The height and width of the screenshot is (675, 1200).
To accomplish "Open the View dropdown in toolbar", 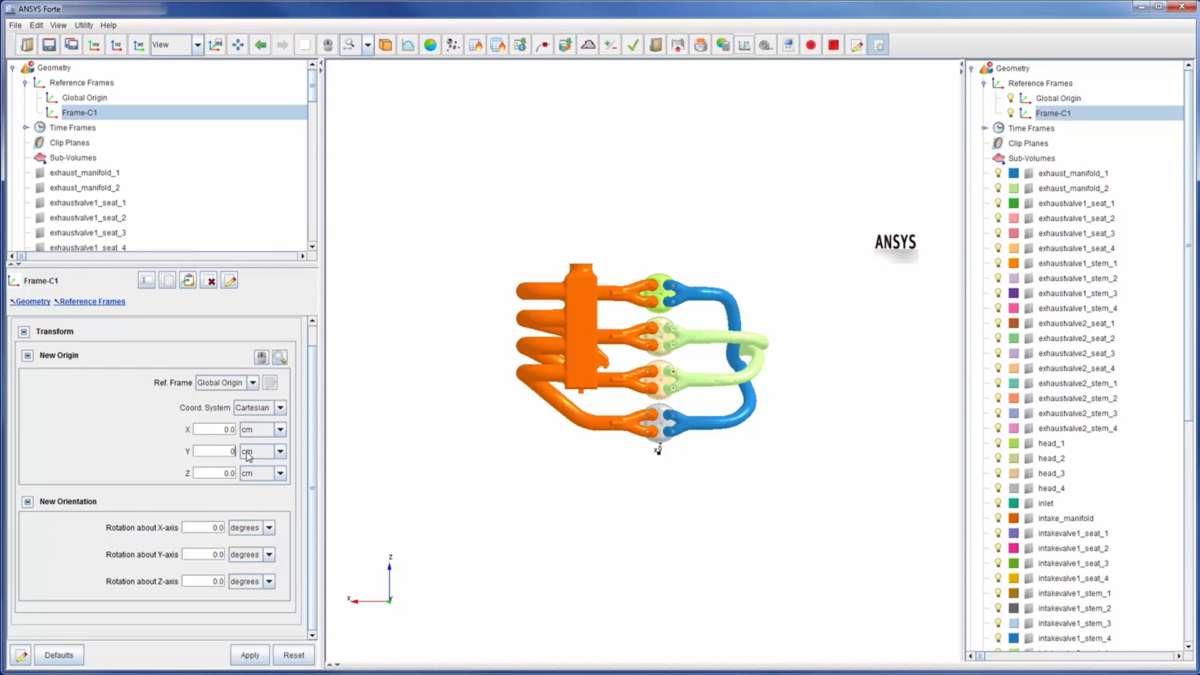I will (197, 45).
